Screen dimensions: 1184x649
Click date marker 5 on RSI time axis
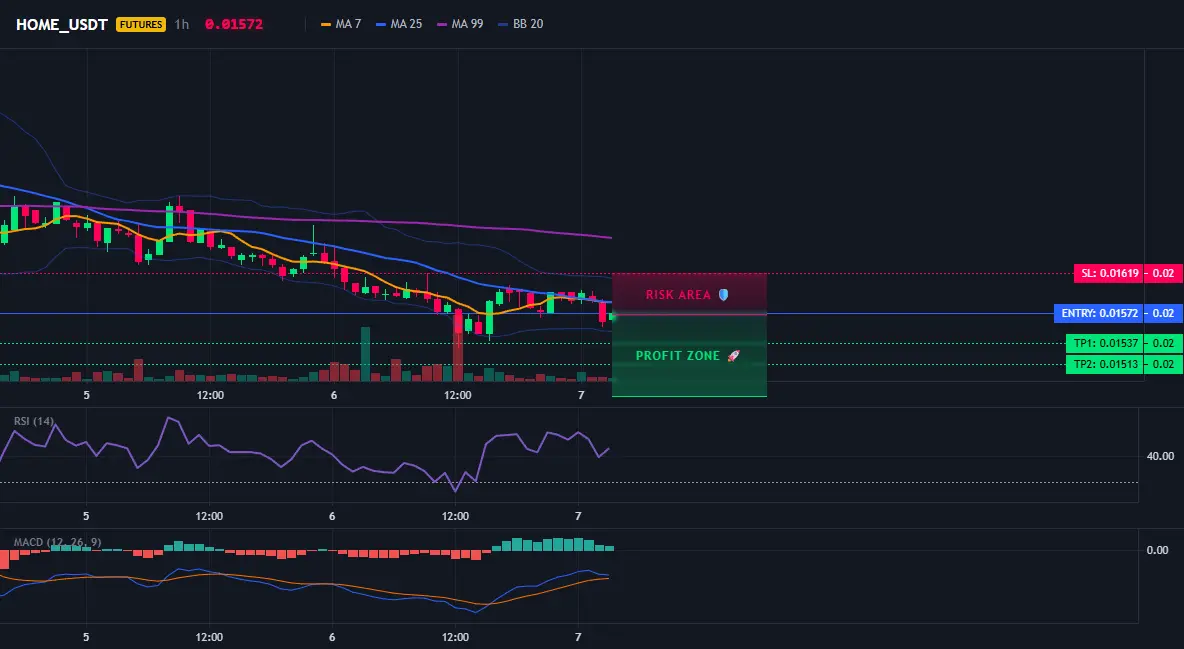(86, 516)
